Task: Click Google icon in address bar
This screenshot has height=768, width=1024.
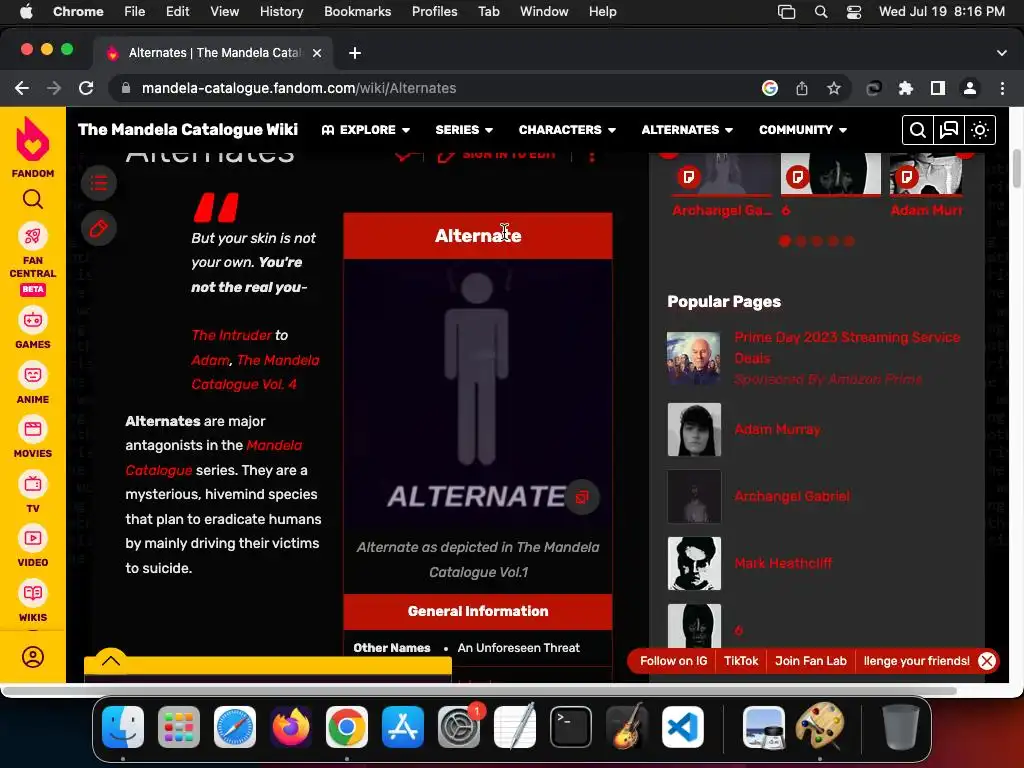Action: pos(770,88)
